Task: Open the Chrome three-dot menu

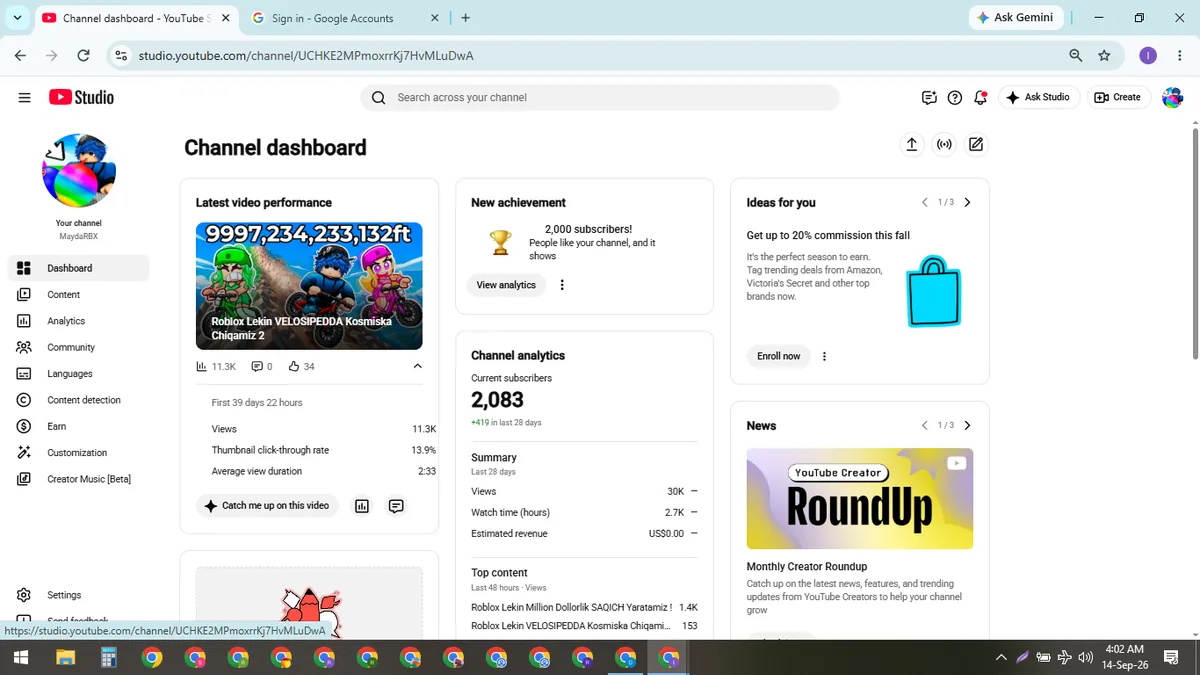Action: pos(1178,56)
